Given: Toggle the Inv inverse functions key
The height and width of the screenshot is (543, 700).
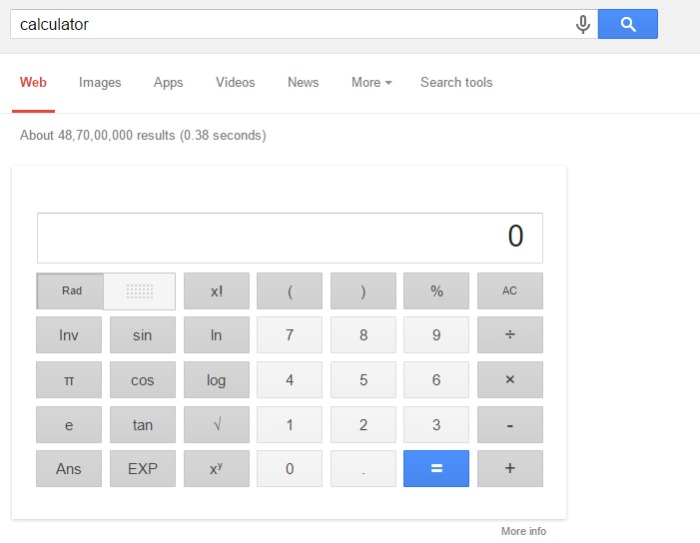Looking at the screenshot, I should coord(69,335).
